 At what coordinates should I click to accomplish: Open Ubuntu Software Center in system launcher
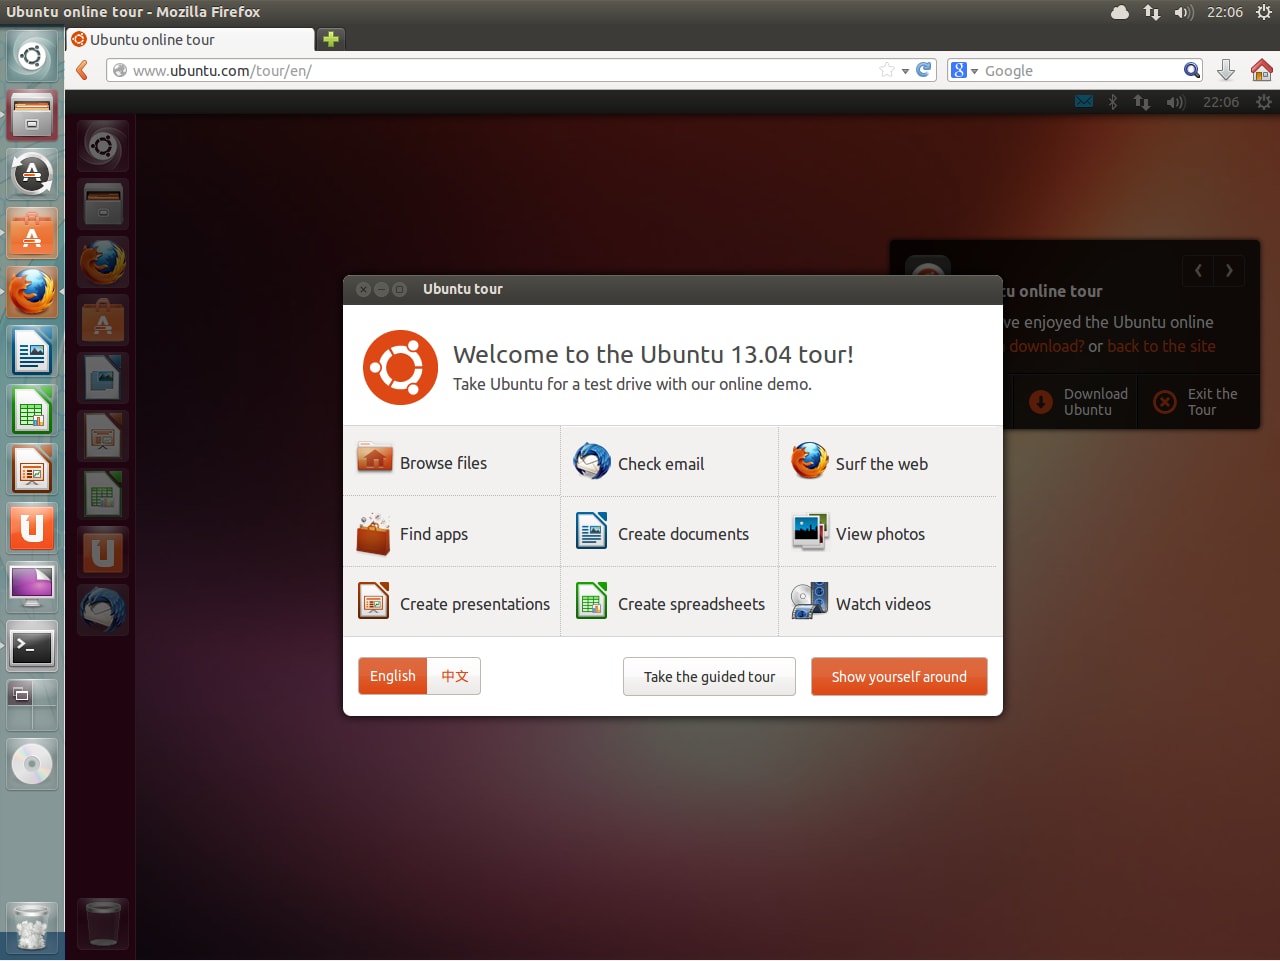coord(32,233)
